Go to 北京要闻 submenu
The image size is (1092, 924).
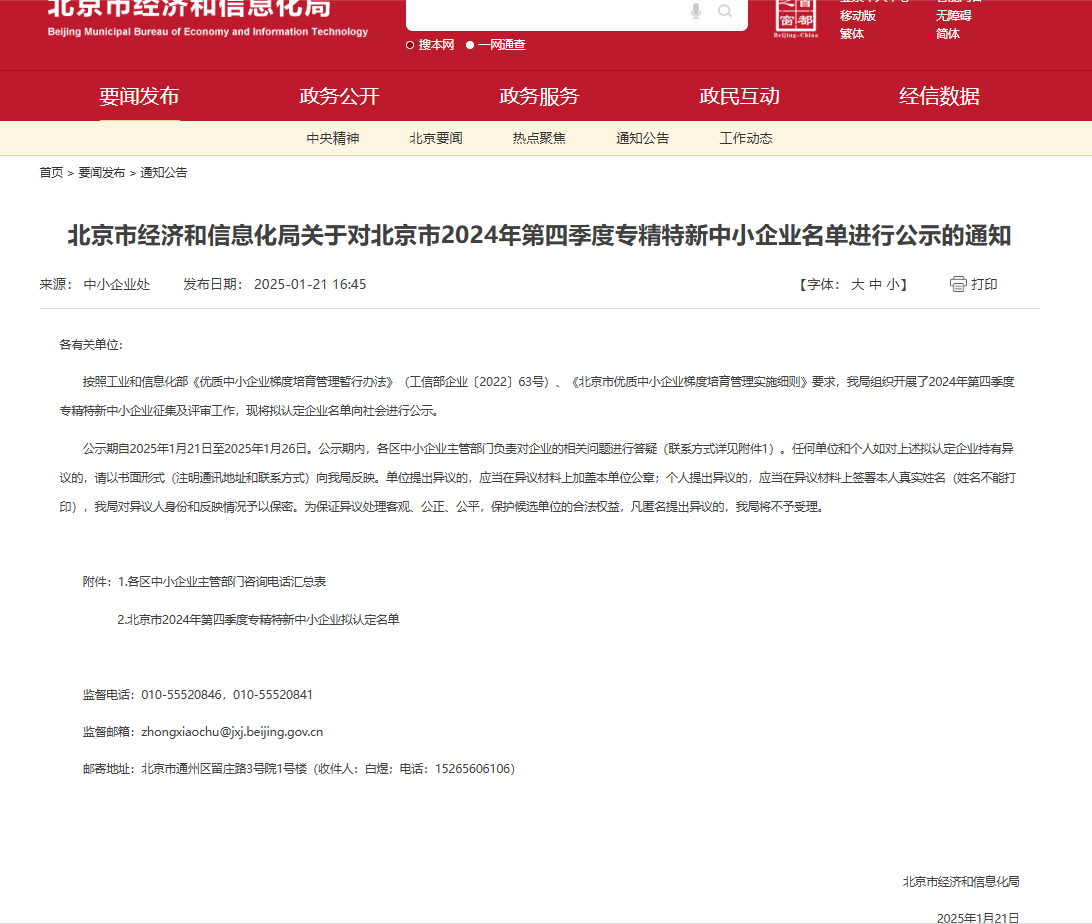coord(436,139)
